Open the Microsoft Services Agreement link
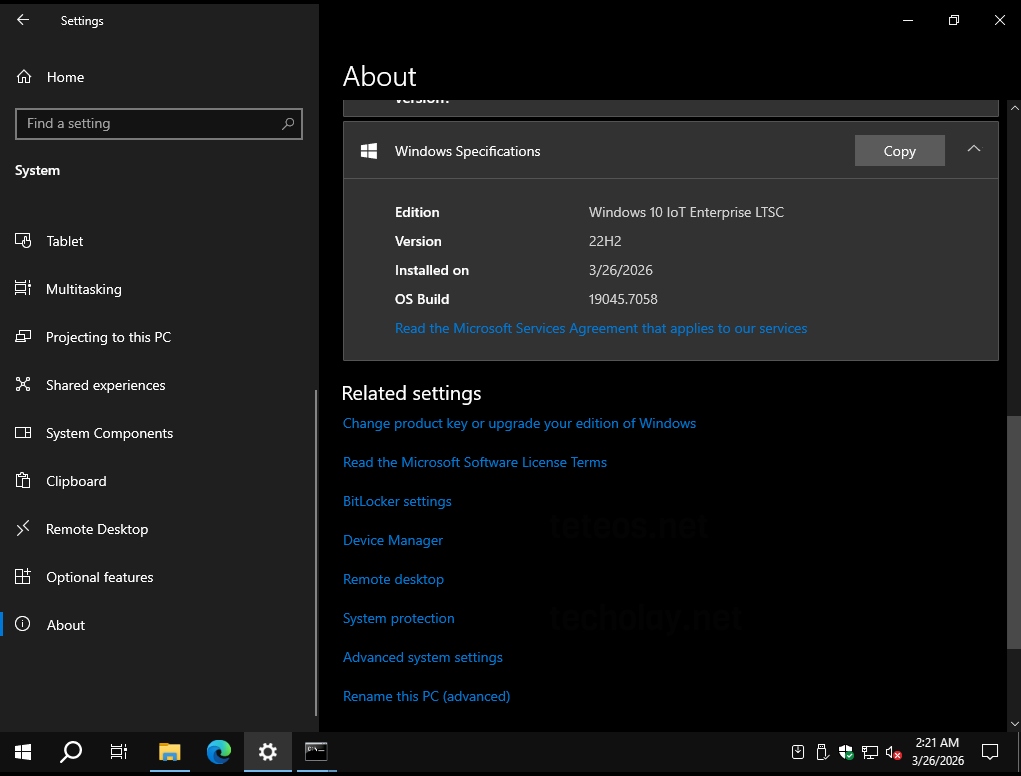Viewport: 1021px width, 776px height. coord(601,328)
